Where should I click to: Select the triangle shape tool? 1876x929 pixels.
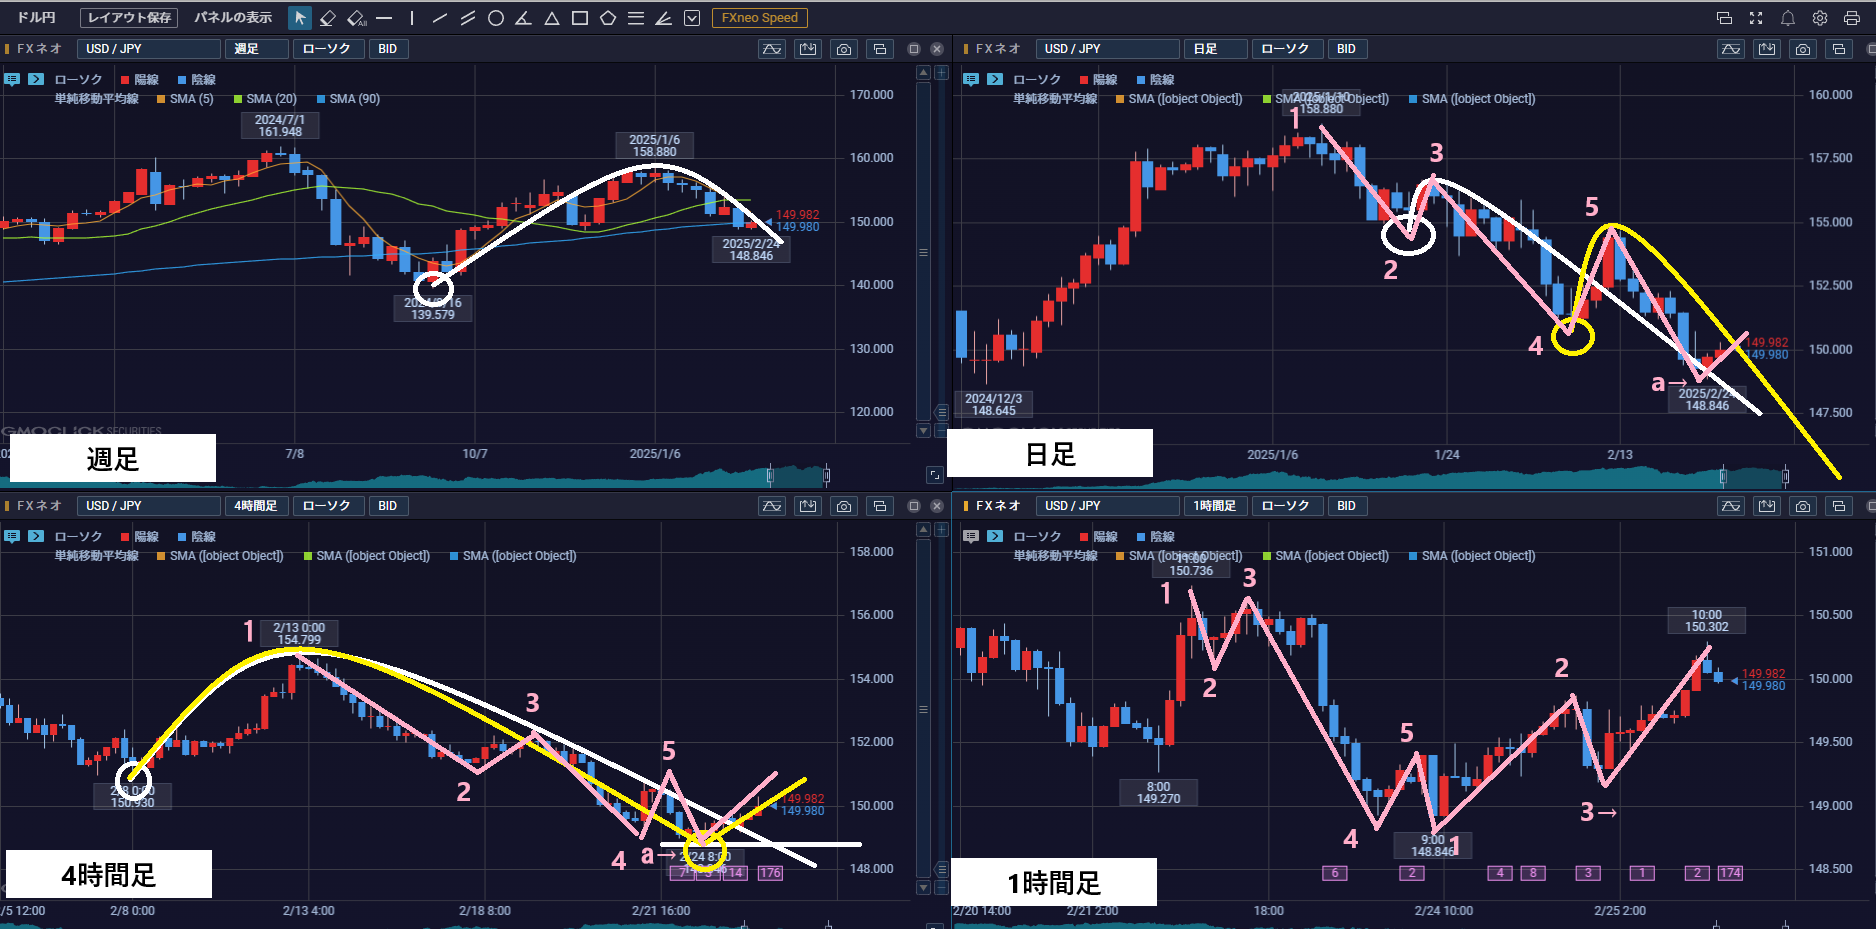551,18
